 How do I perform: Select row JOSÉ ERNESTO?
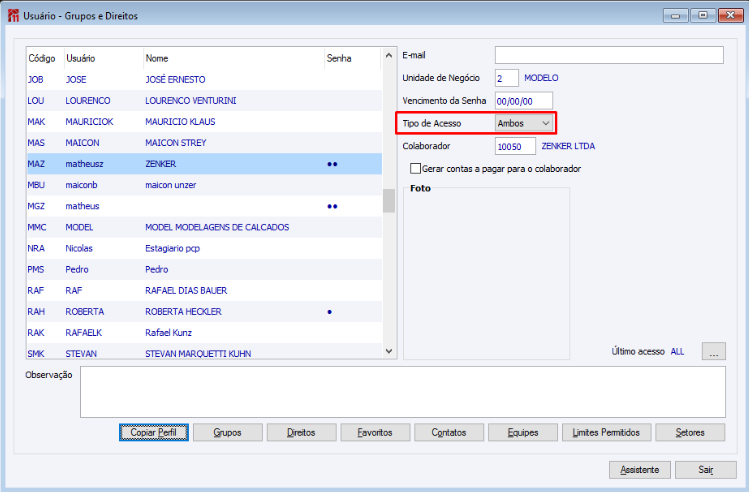pyautogui.click(x=204, y=79)
